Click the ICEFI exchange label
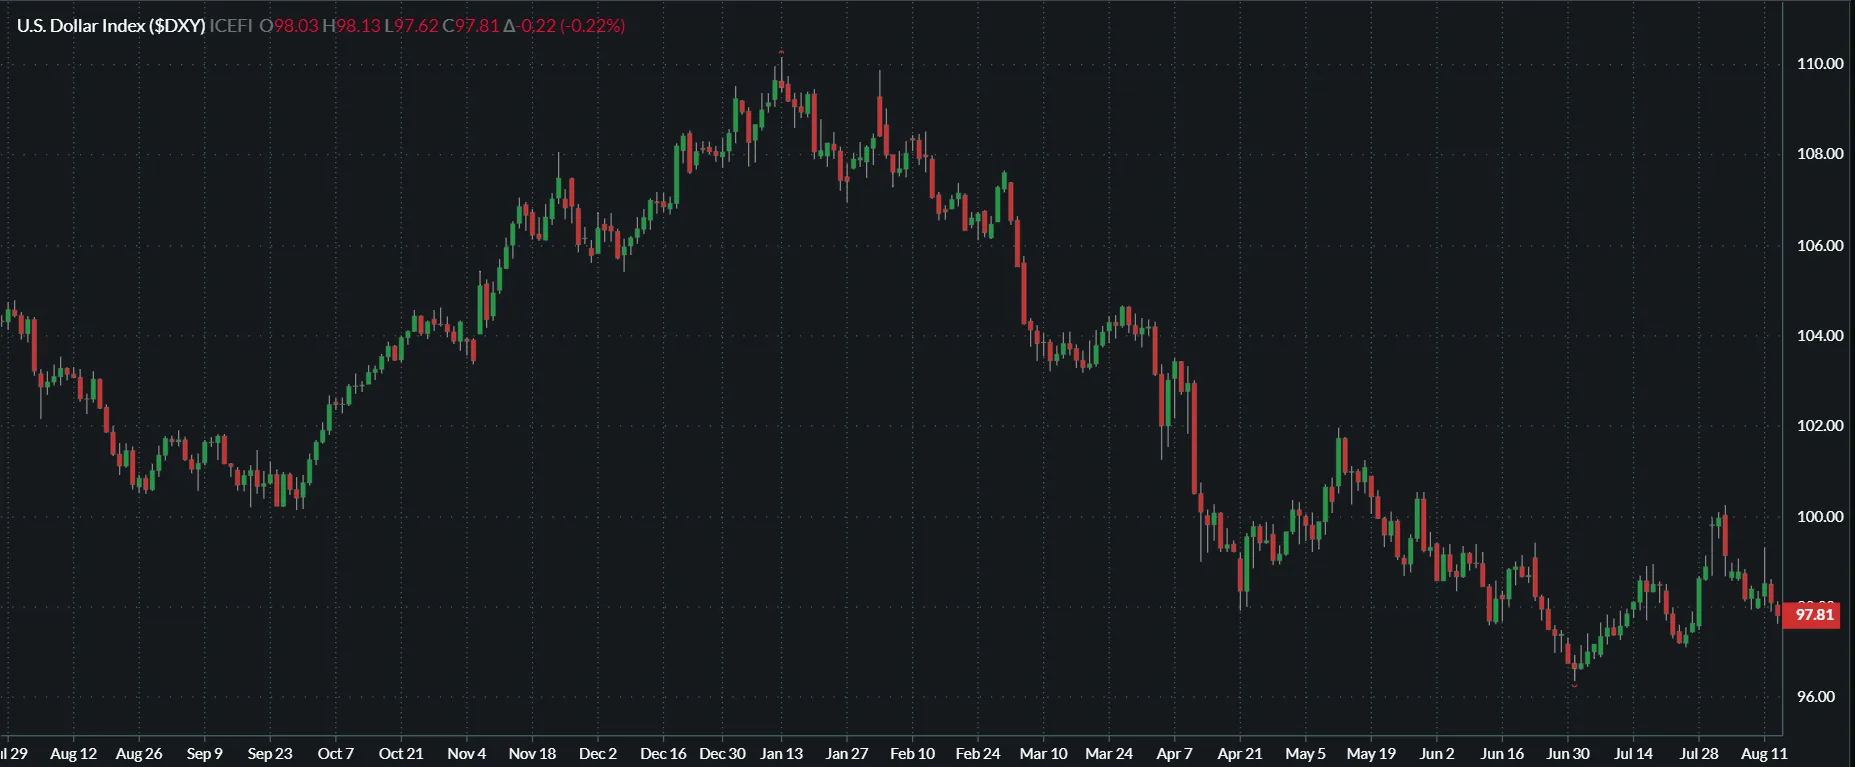The image size is (1855, 767). coord(231,26)
